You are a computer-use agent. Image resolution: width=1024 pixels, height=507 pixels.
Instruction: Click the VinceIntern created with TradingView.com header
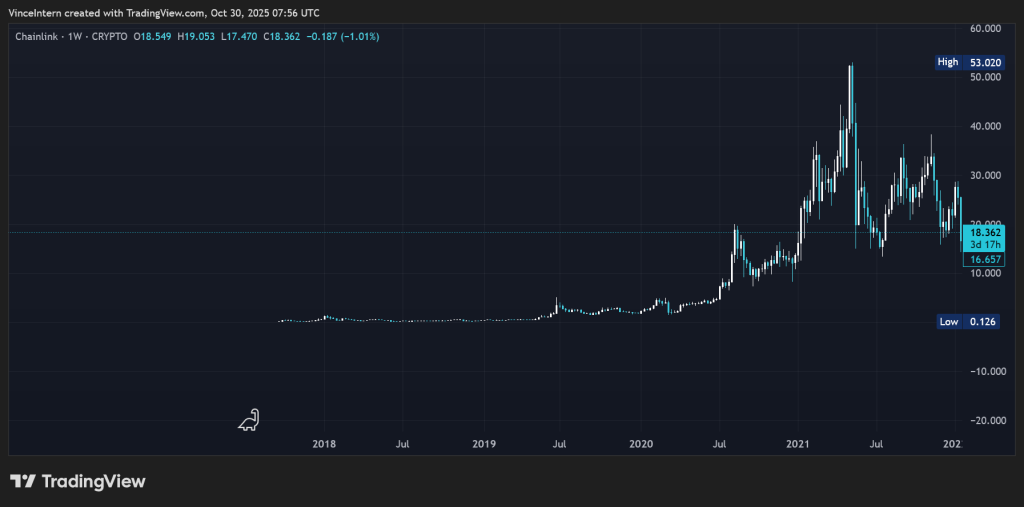coord(163,13)
